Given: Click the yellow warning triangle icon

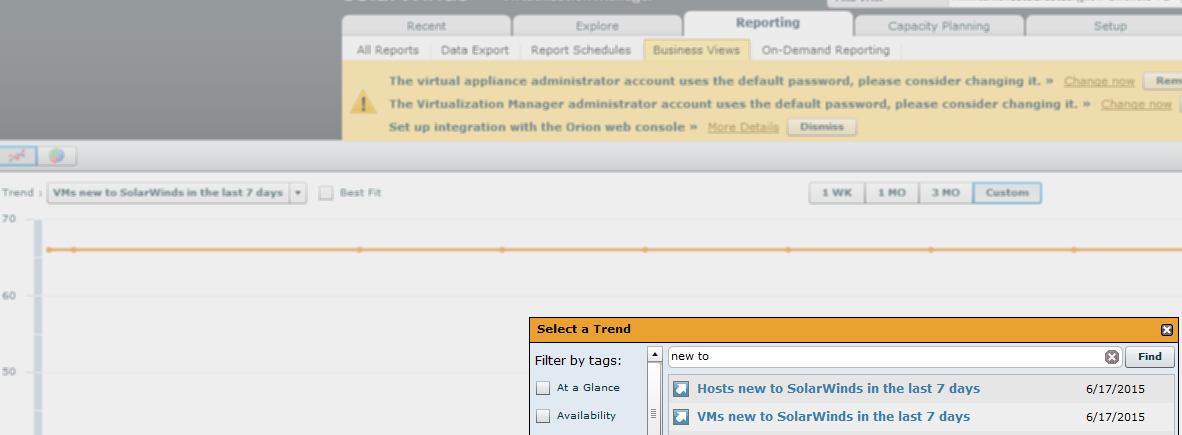Looking at the screenshot, I should (363, 103).
